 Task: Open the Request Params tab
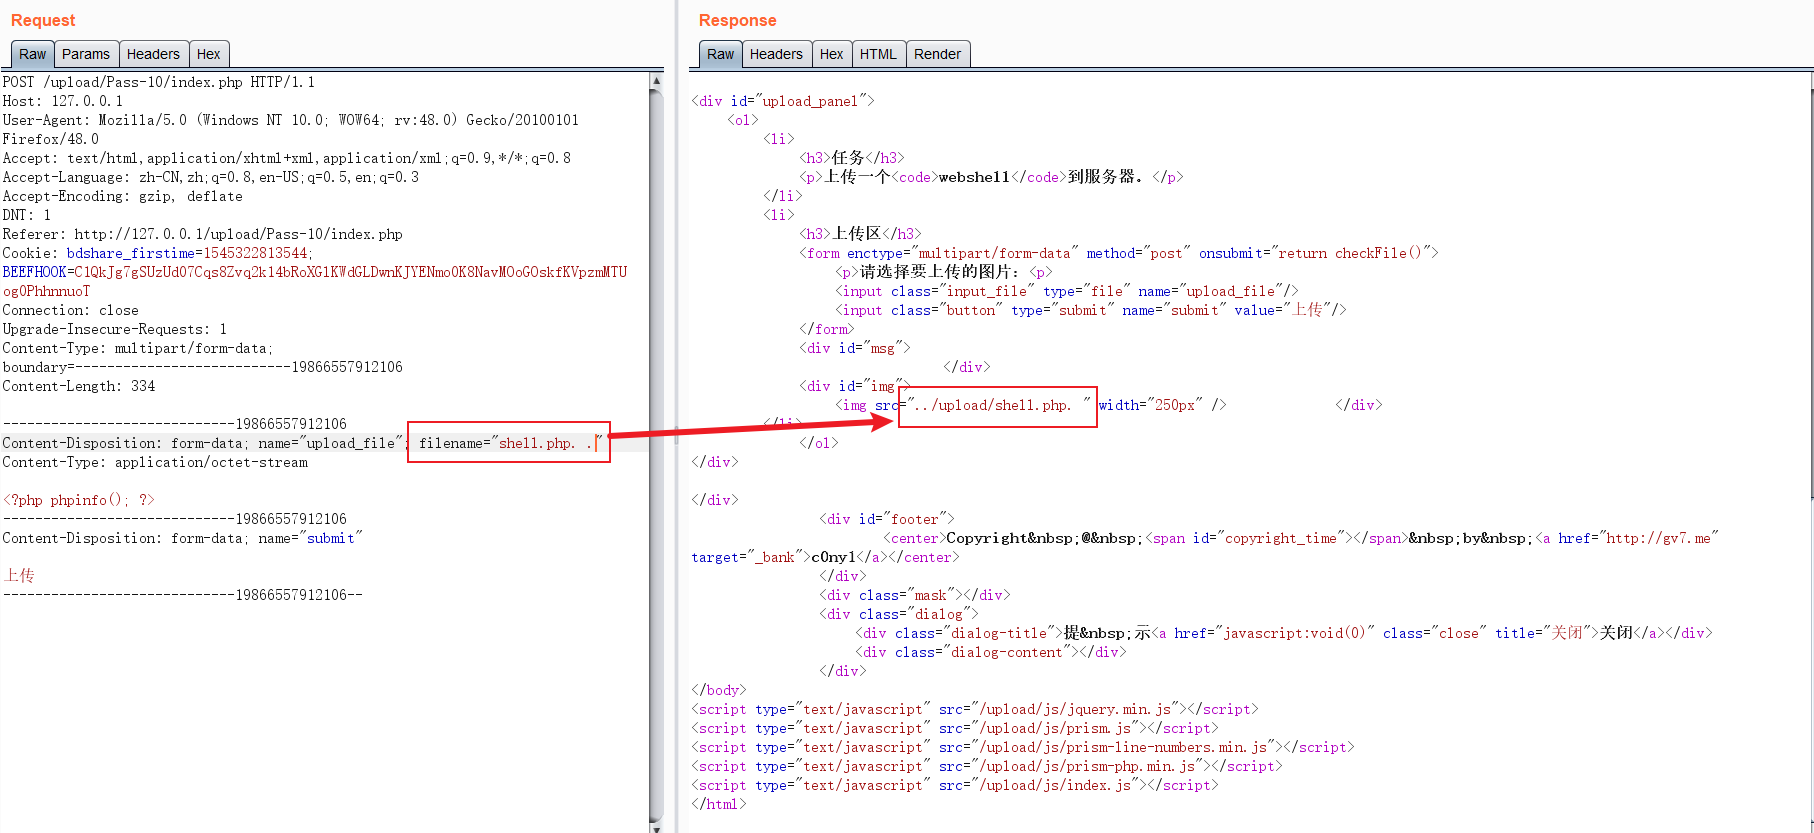pyautogui.click(x=86, y=54)
